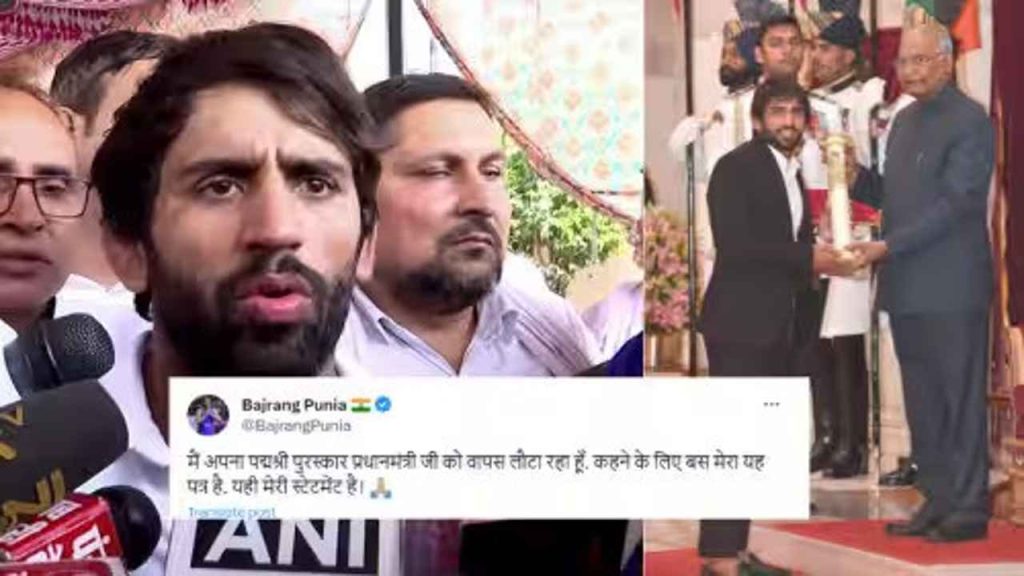Screen dimensions: 1024x576
Task: Click the blue verified badge beside Bajrang Punia
Action: pyautogui.click(x=383, y=405)
